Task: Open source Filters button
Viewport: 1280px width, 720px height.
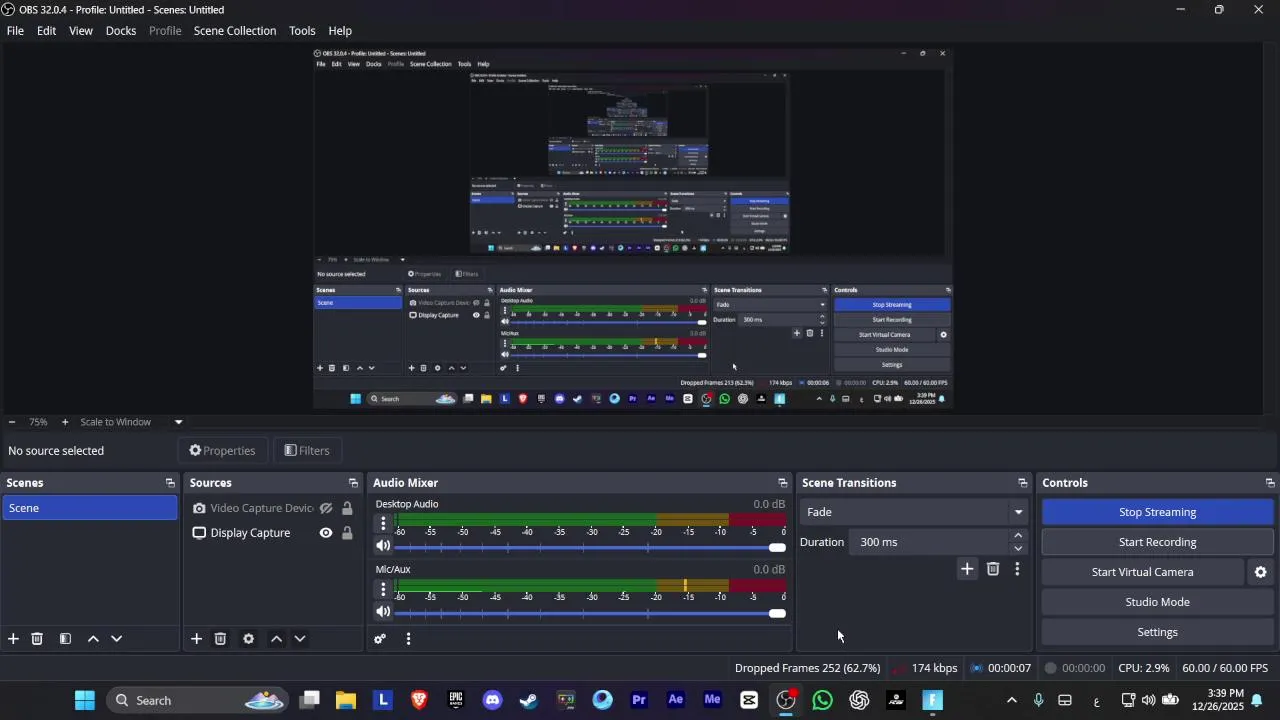Action: point(307,451)
